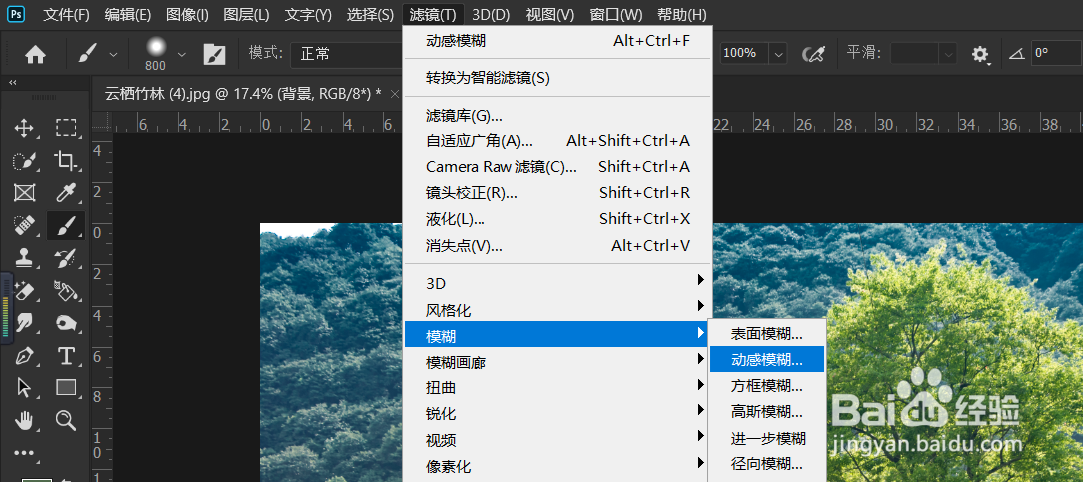Viewport: 1083px width, 482px height.
Task: Choose Camera Raw 滤镜(C)...
Action: coord(557,167)
